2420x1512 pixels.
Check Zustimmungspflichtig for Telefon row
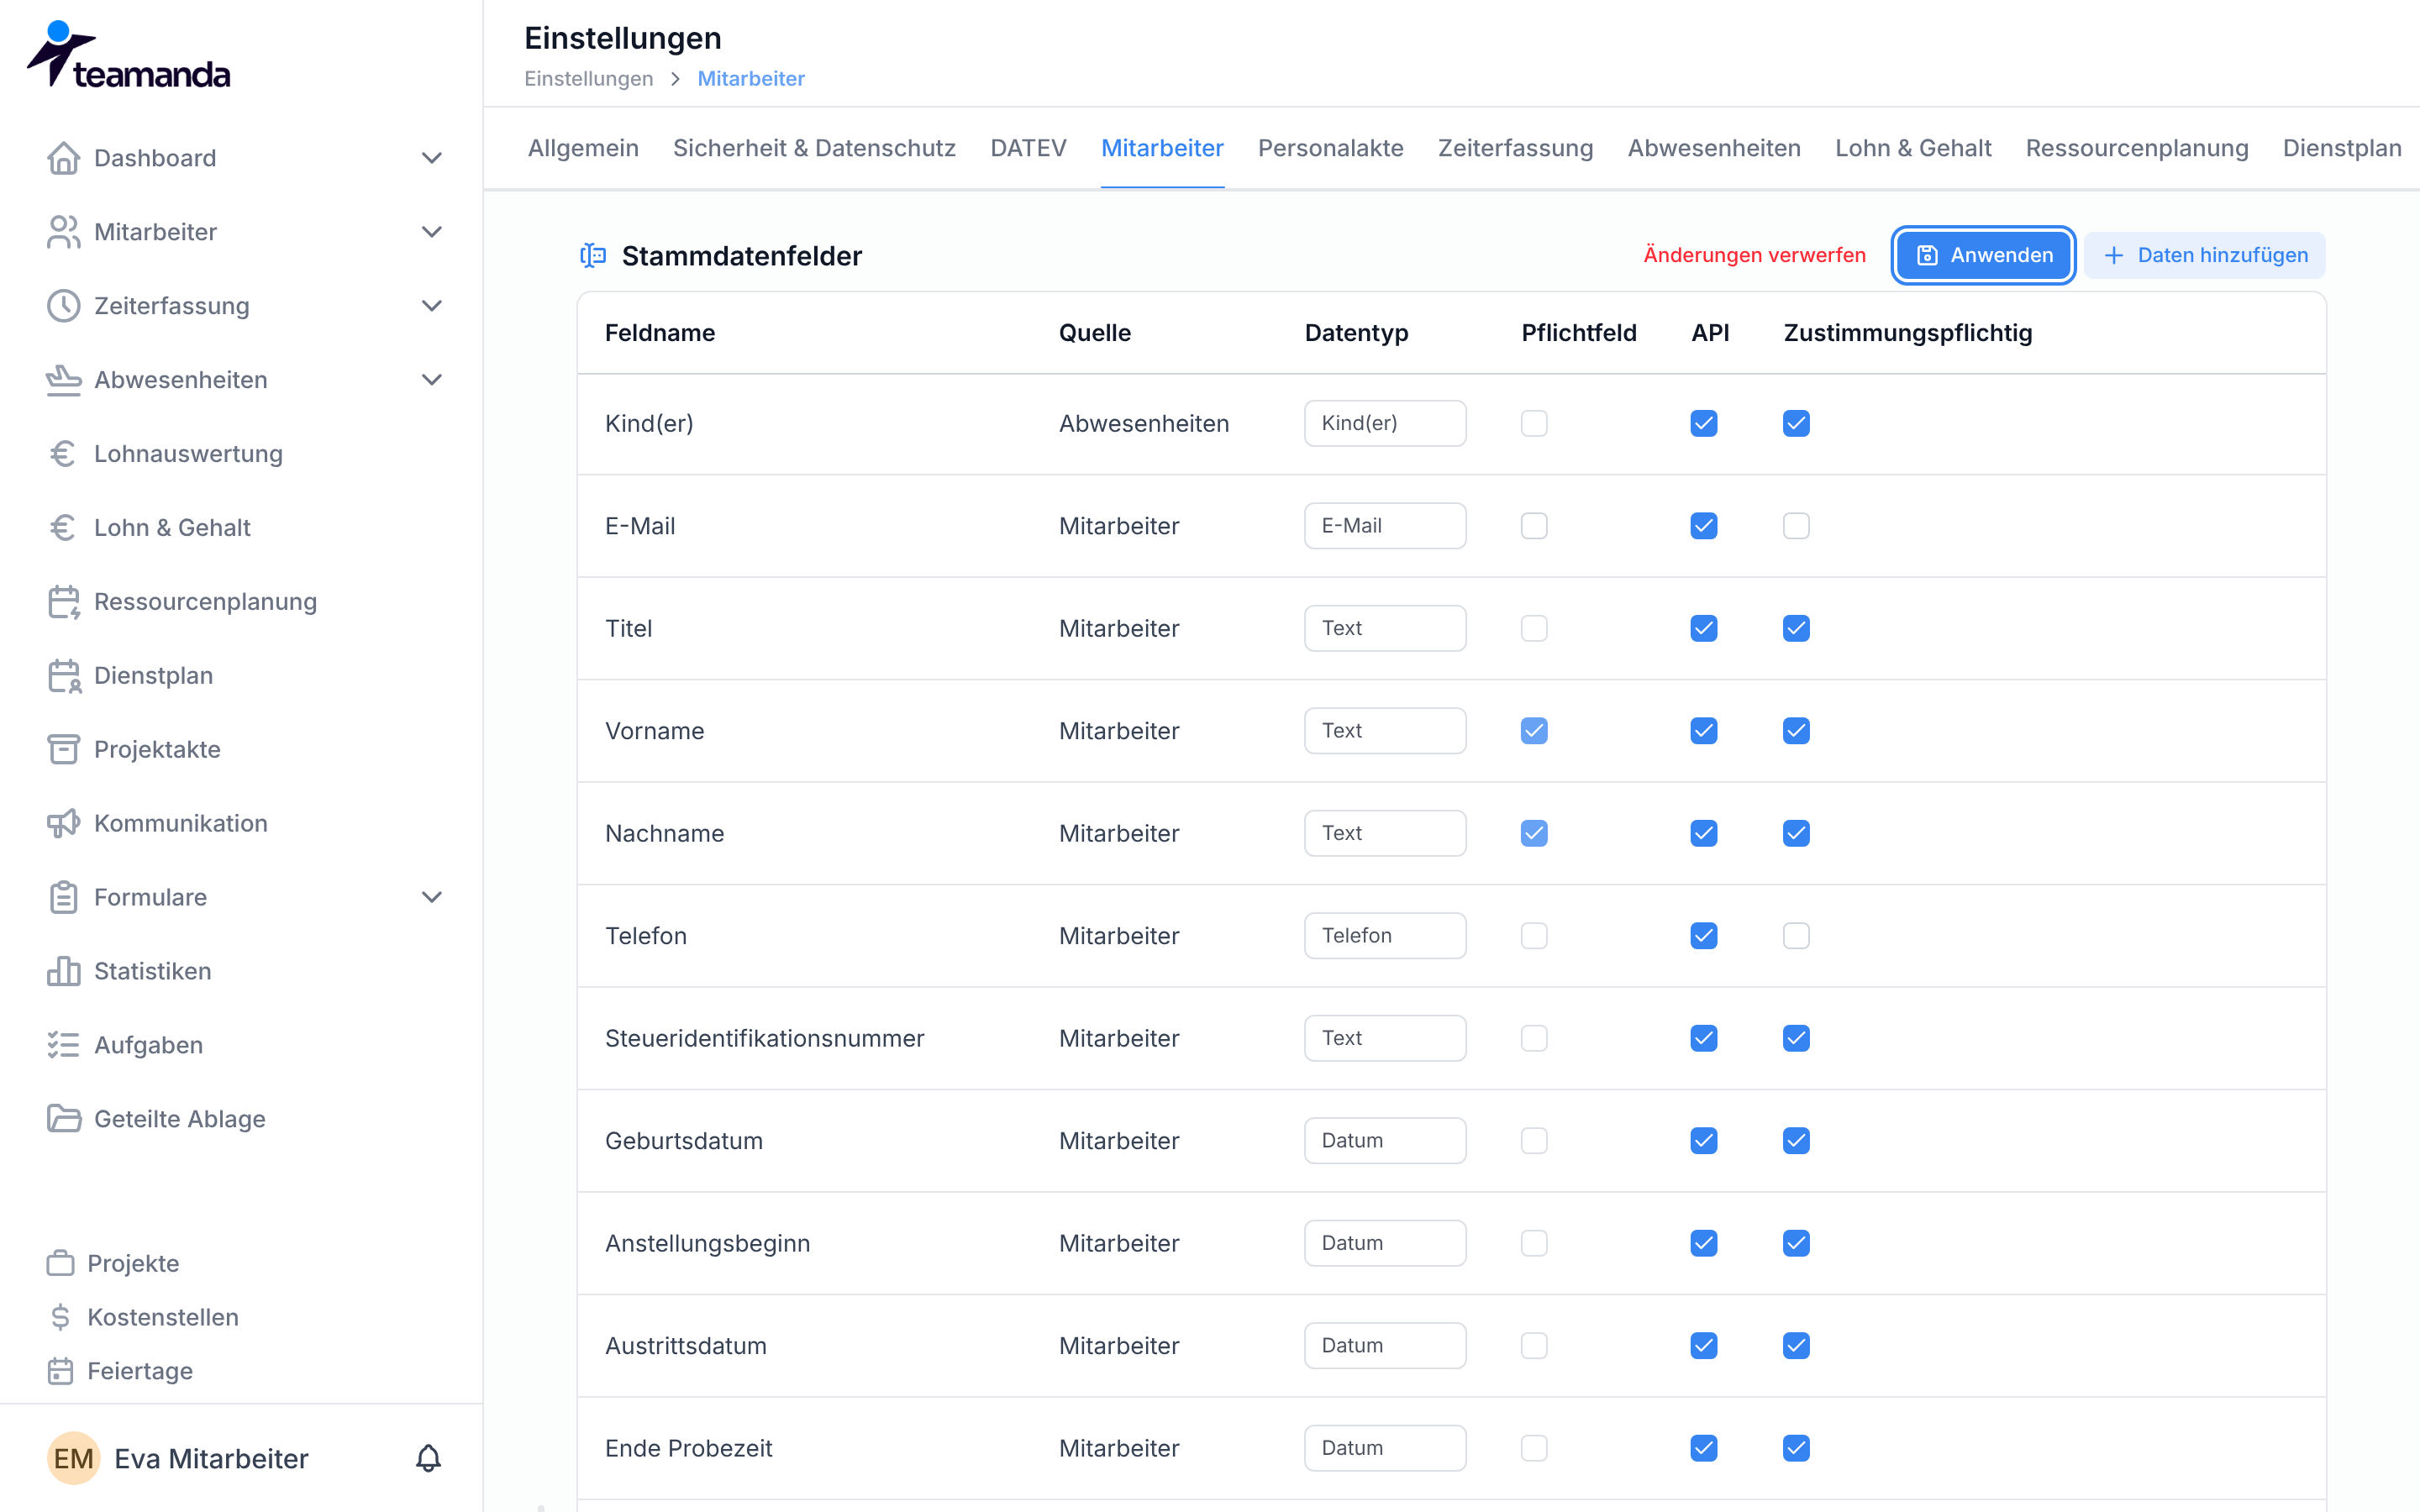tap(1796, 936)
